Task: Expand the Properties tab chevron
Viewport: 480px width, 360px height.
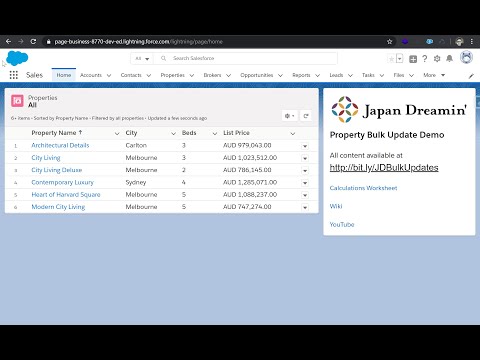Action: coord(192,76)
